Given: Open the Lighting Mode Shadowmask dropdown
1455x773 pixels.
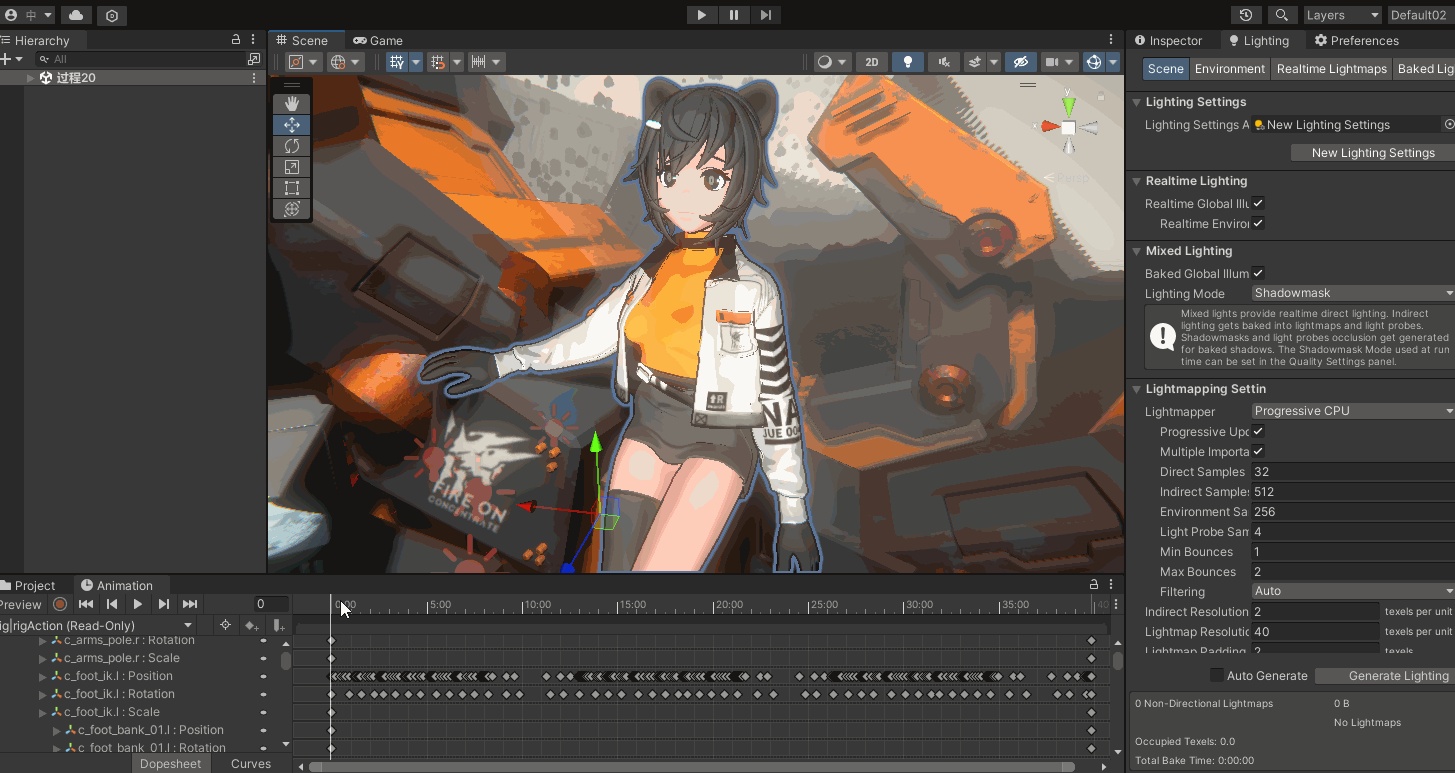Looking at the screenshot, I should 1353,293.
